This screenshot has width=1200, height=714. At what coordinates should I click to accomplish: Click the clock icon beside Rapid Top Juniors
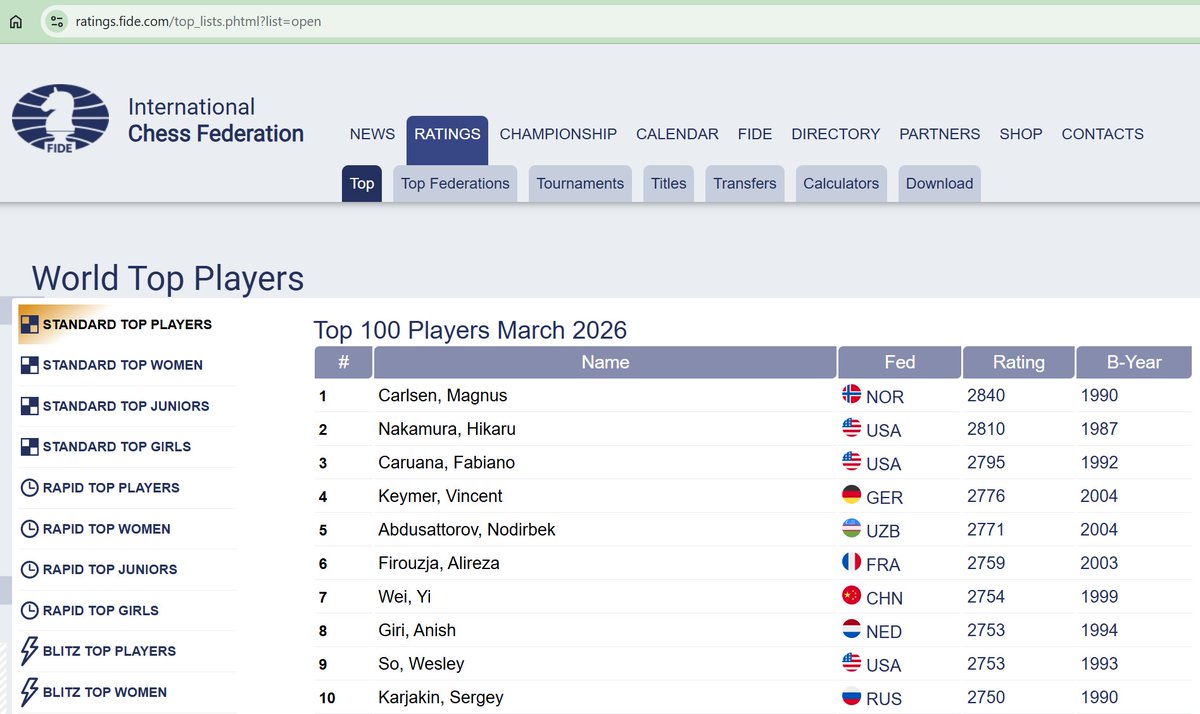(30, 569)
